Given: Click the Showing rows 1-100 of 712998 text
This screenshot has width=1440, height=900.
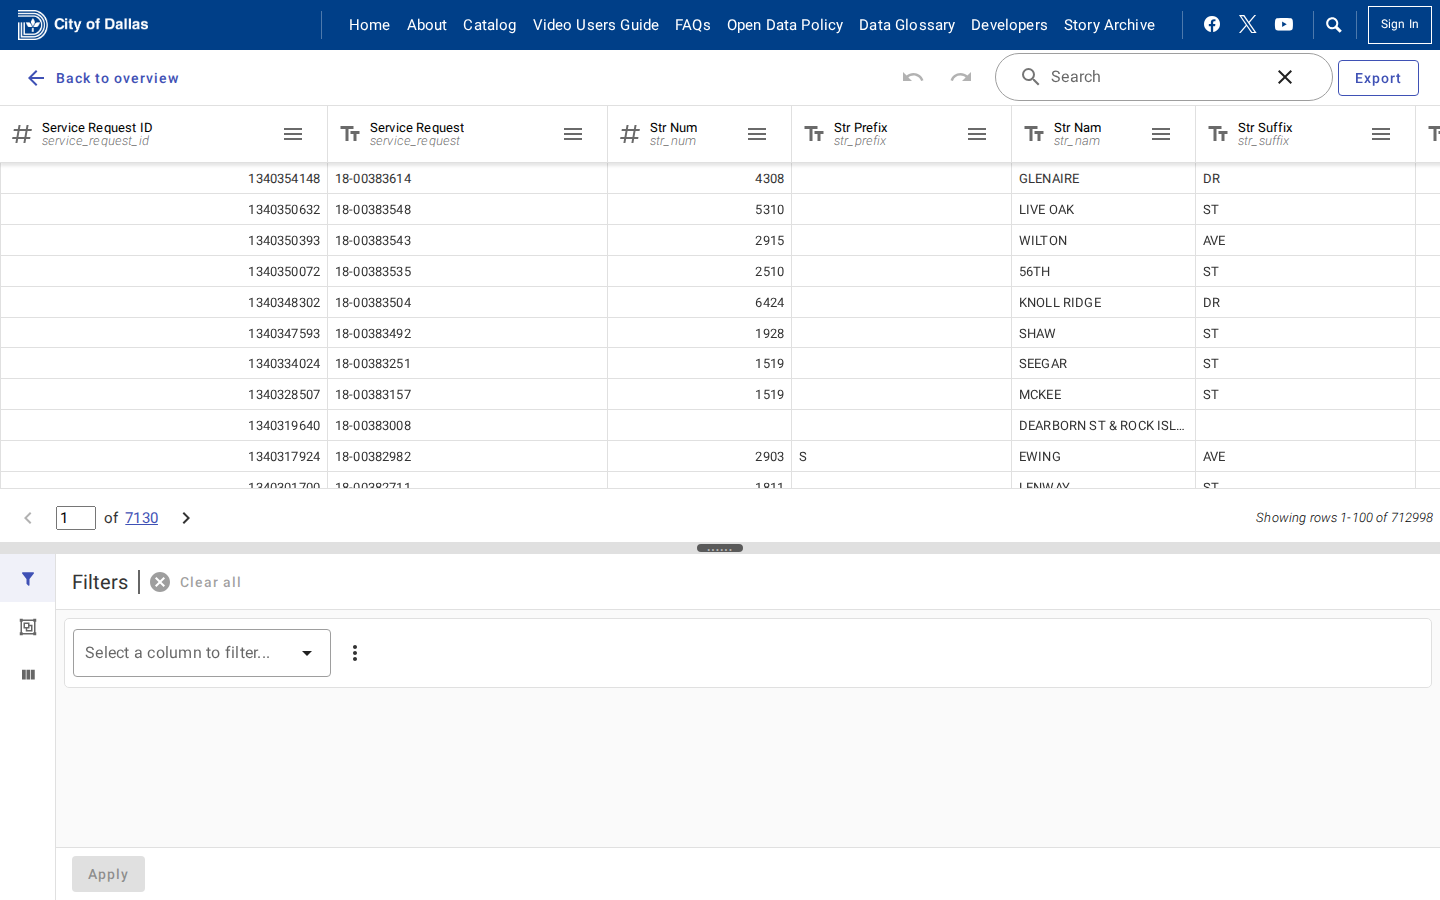Looking at the screenshot, I should tap(1344, 518).
